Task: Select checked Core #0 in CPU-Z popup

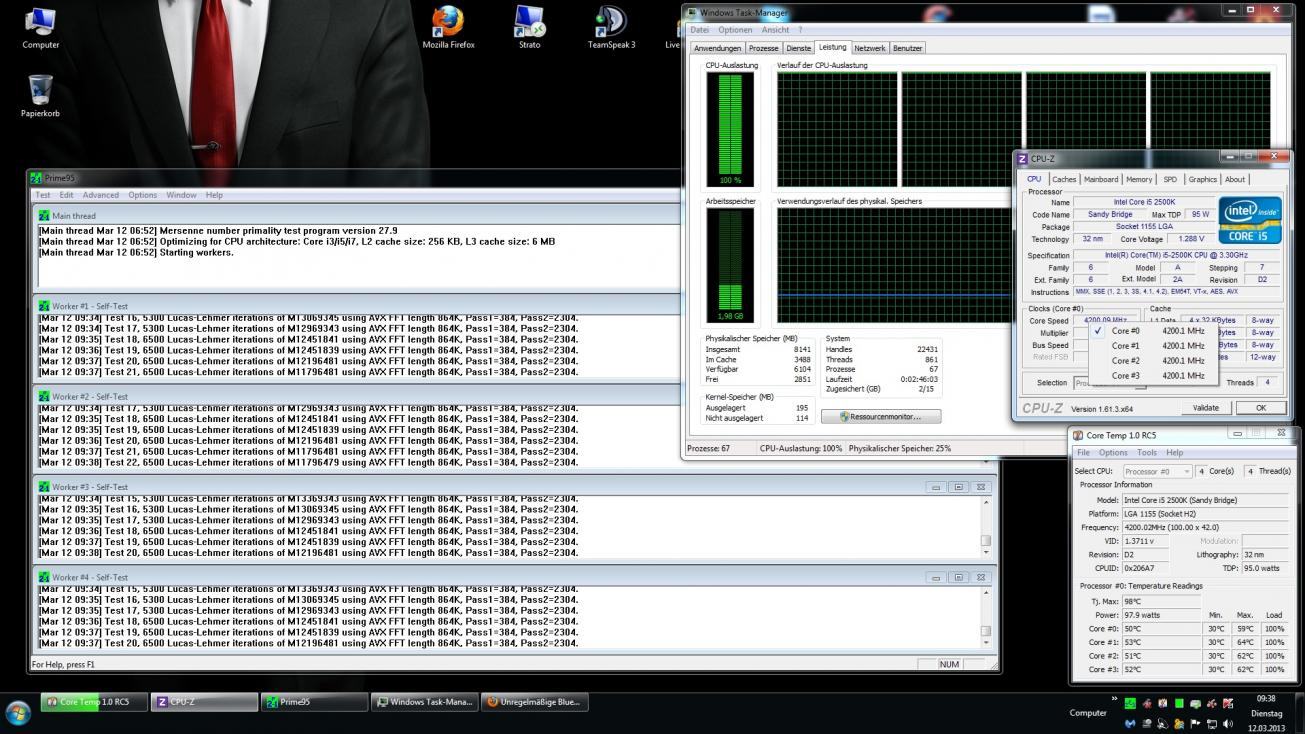Action: coord(1152,331)
